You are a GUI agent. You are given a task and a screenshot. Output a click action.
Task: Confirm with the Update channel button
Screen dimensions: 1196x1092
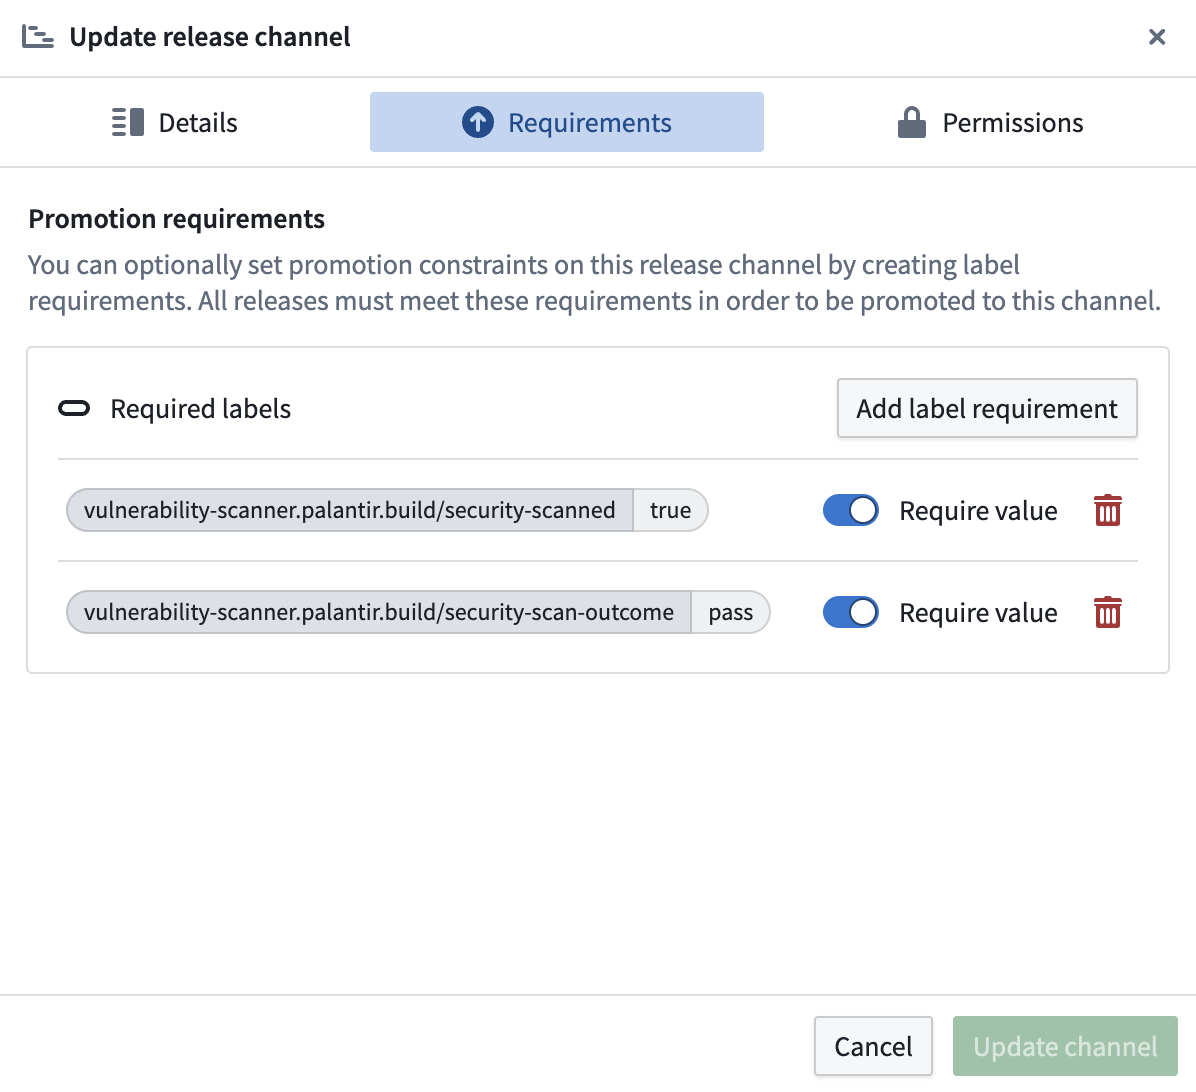click(1065, 1046)
